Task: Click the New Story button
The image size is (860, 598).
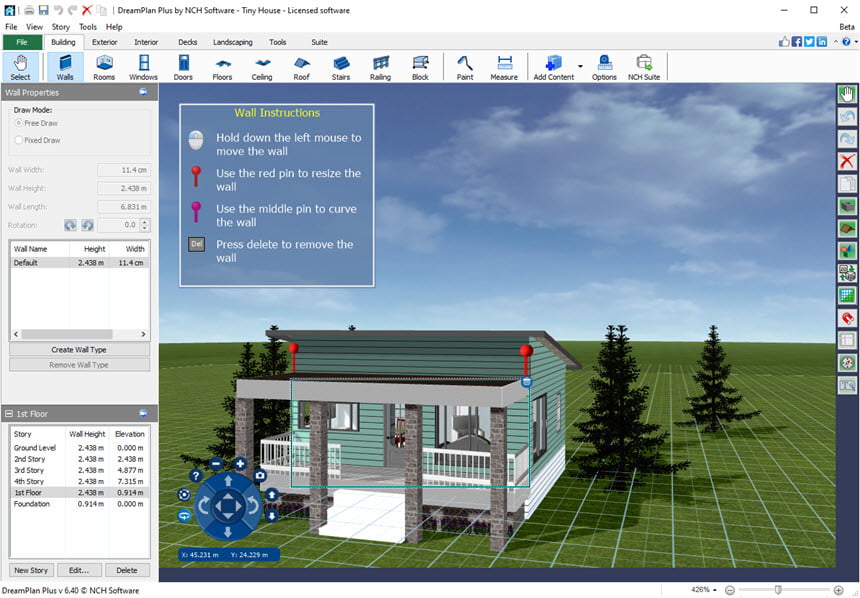Action: (31, 570)
